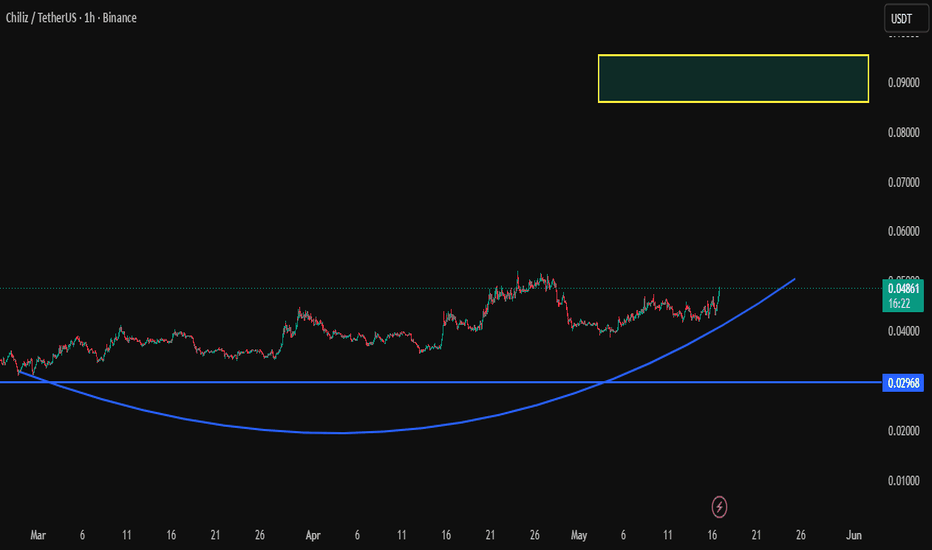Open the USDT currency selector button

pyautogui.click(x=906, y=18)
